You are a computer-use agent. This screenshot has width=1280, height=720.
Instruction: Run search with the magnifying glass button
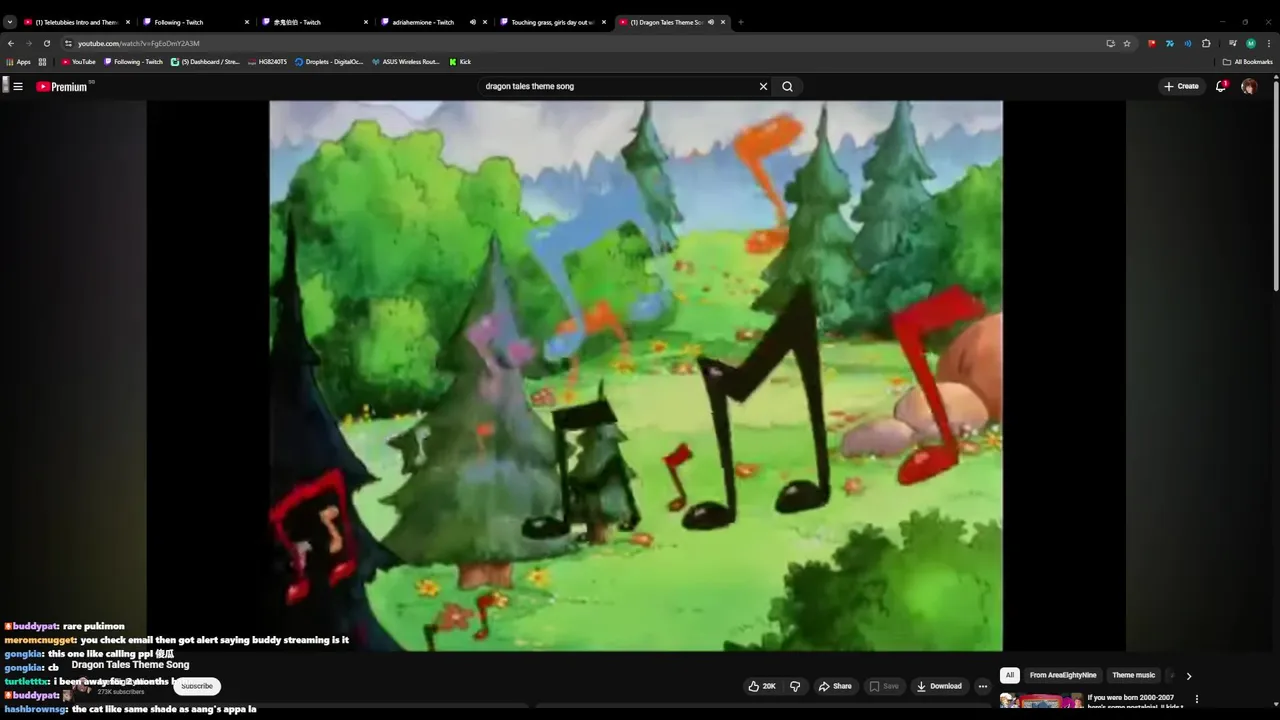click(x=787, y=86)
